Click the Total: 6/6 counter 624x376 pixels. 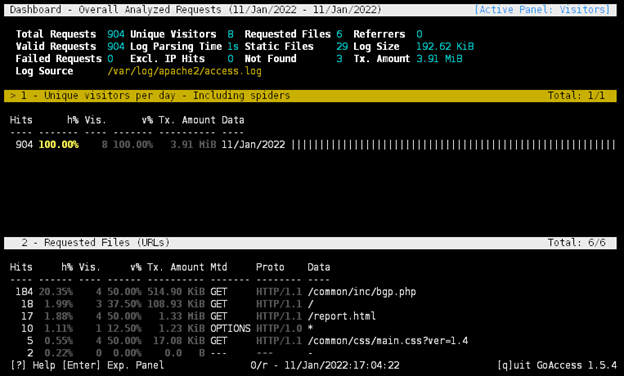pyautogui.click(x=576, y=243)
